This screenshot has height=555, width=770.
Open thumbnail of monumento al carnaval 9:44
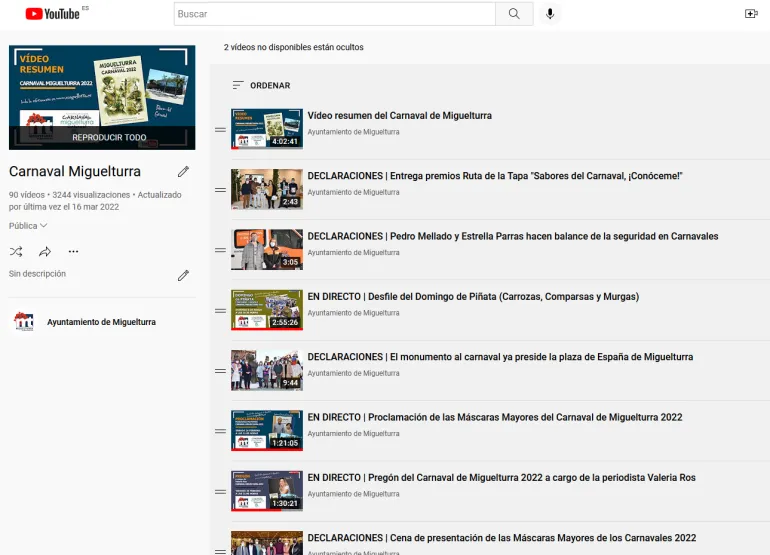(x=267, y=370)
